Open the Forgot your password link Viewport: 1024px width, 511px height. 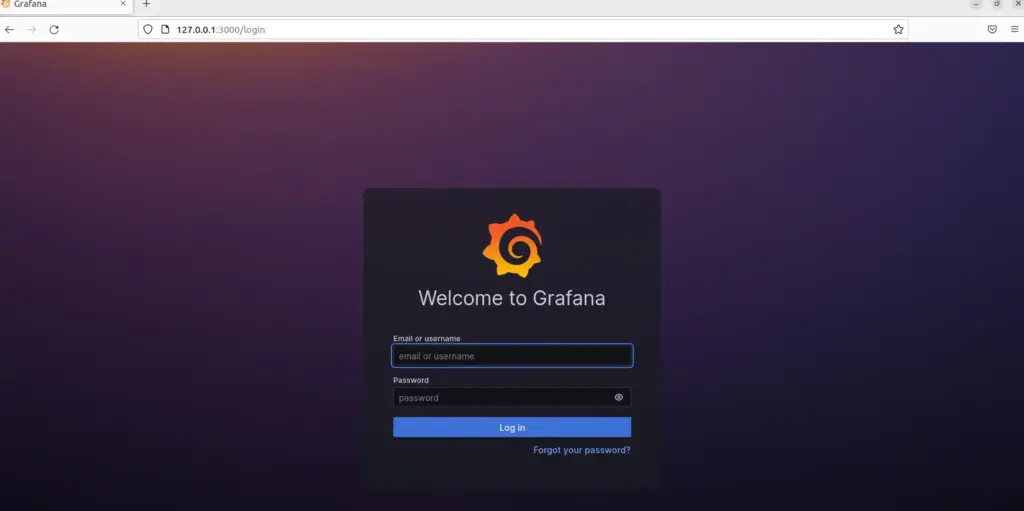[x=582, y=450]
